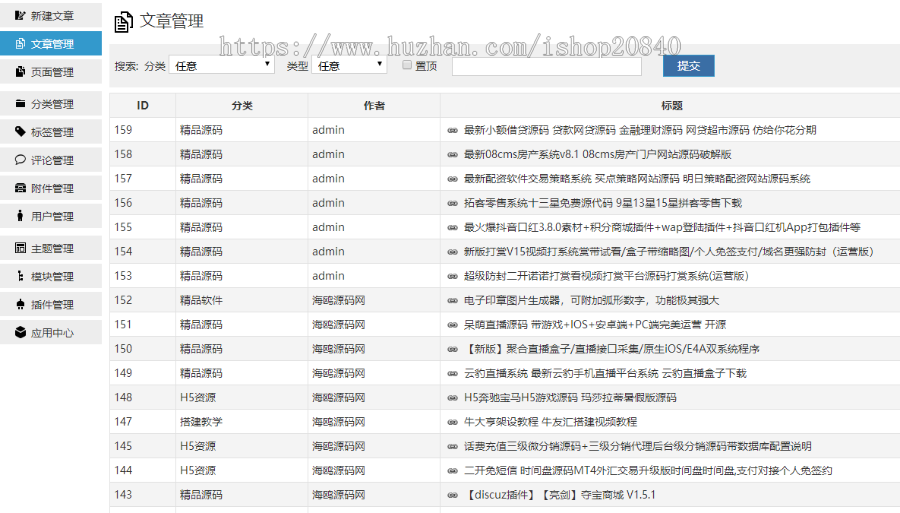
Task: Click the 提交 submit button
Action: tap(689, 66)
